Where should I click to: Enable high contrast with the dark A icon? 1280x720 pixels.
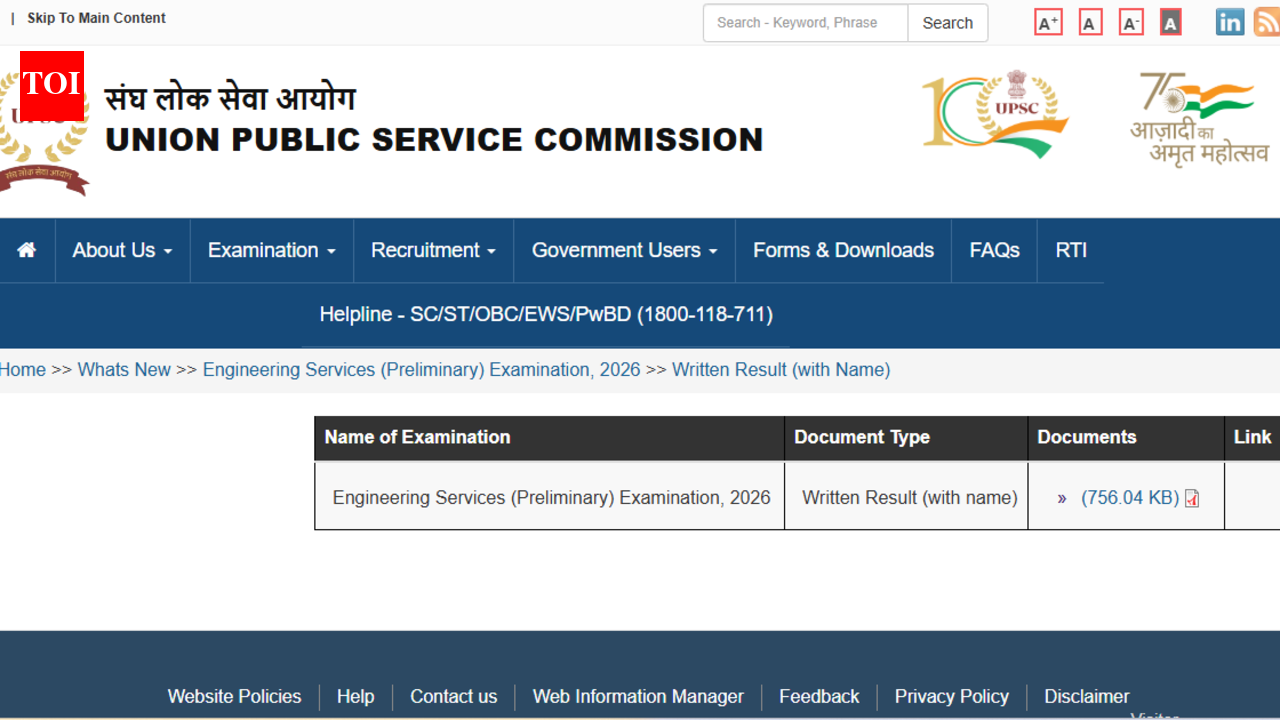[x=1170, y=21]
